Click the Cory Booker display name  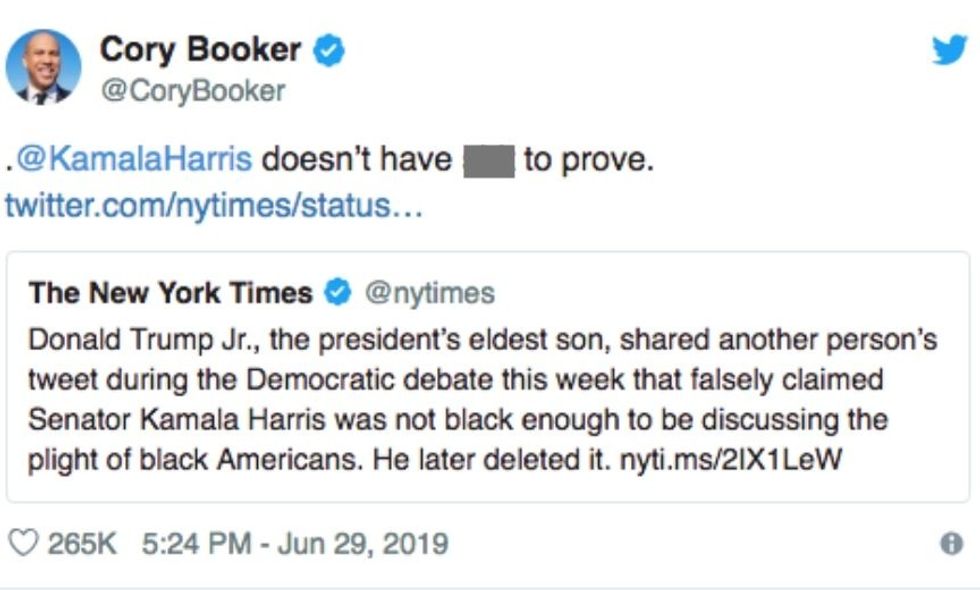pyautogui.click(x=200, y=49)
